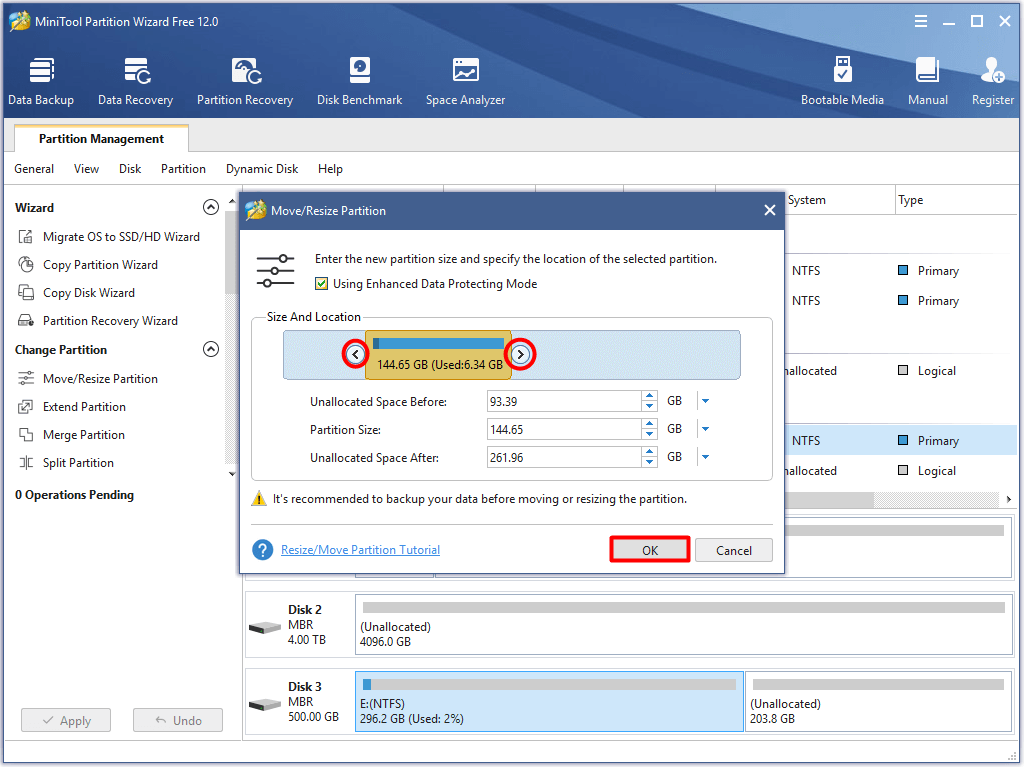The height and width of the screenshot is (767, 1024).
Task: Increase Unallocated Space After value
Action: [x=649, y=452]
